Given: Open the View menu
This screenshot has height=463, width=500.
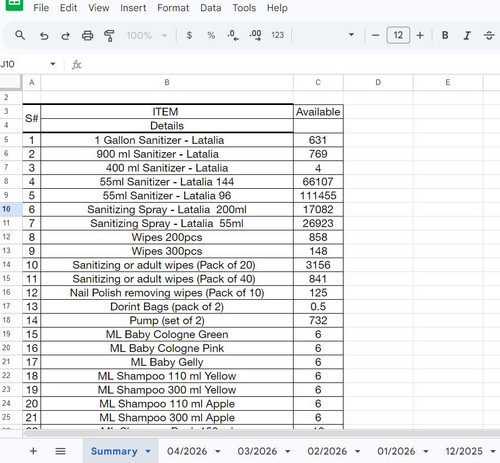Looking at the screenshot, I should [x=99, y=8].
